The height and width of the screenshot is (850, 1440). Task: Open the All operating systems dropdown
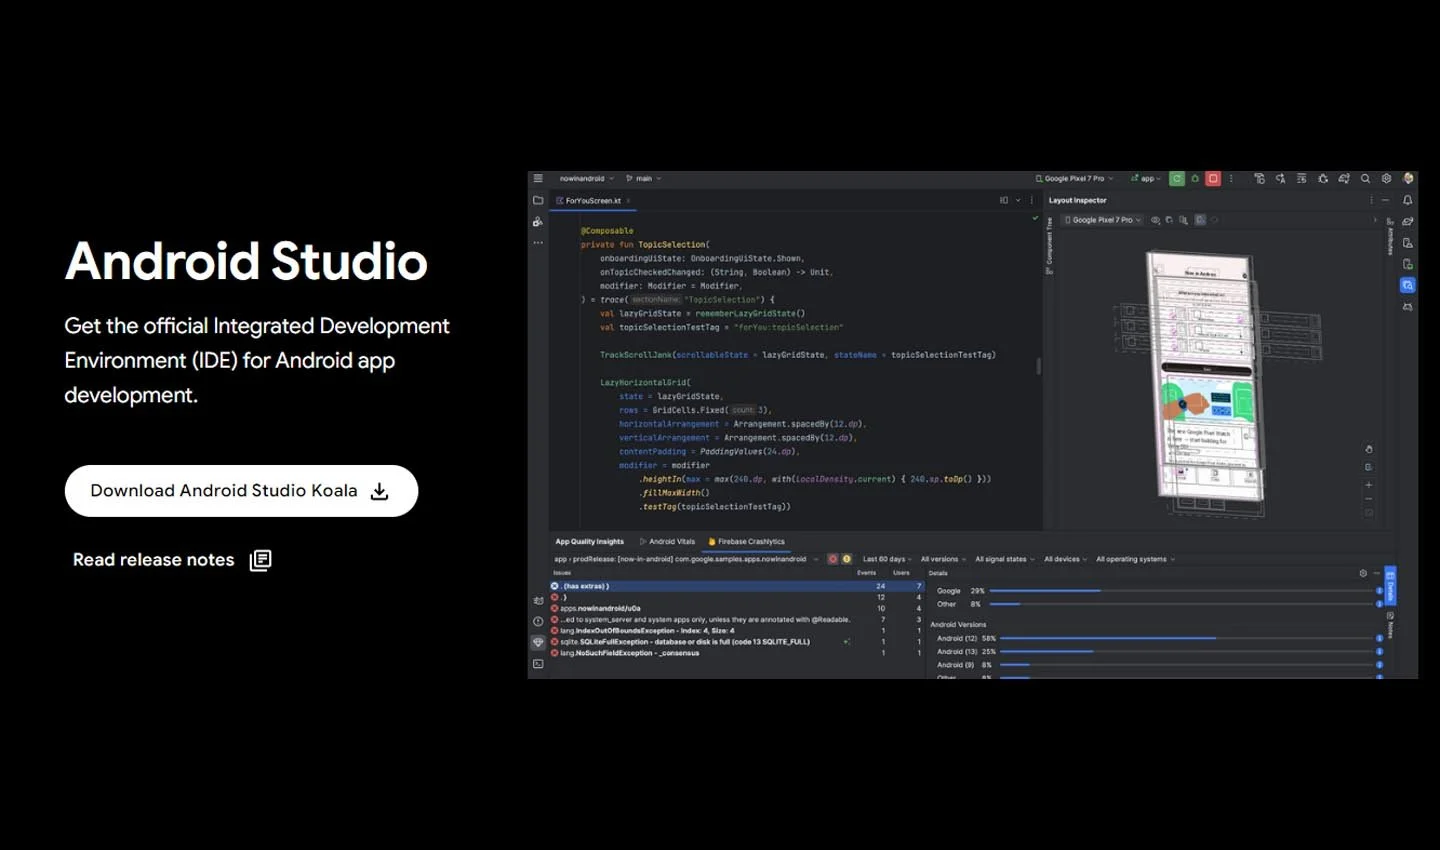pyautogui.click(x=1135, y=559)
